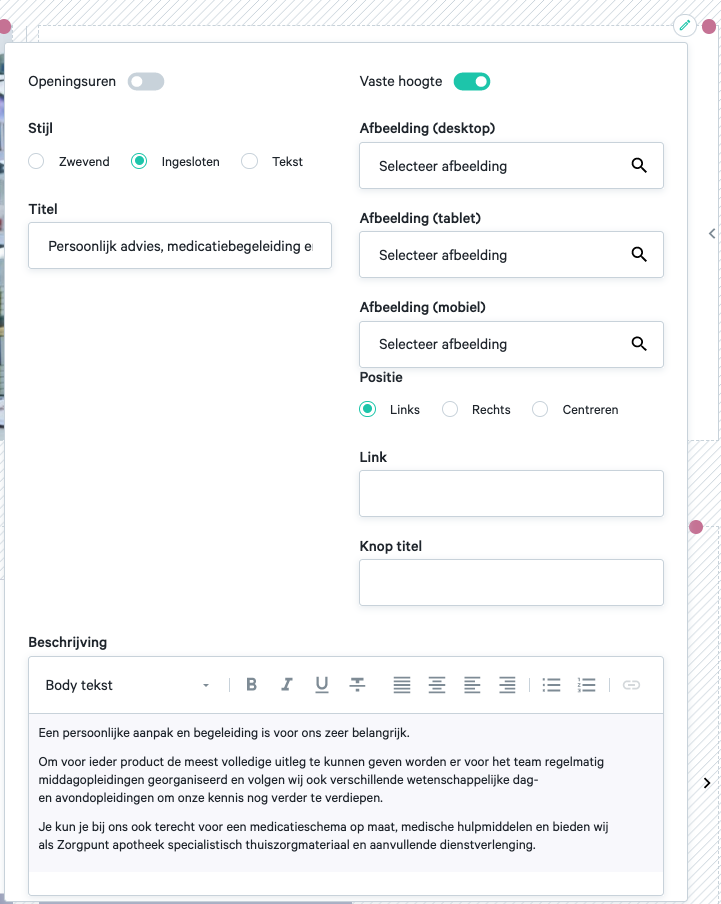Screen dimensions: 721x904
Task: Click search icon in Afbeelding (mobiel) field
Action: pyautogui.click(x=639, y=344)
